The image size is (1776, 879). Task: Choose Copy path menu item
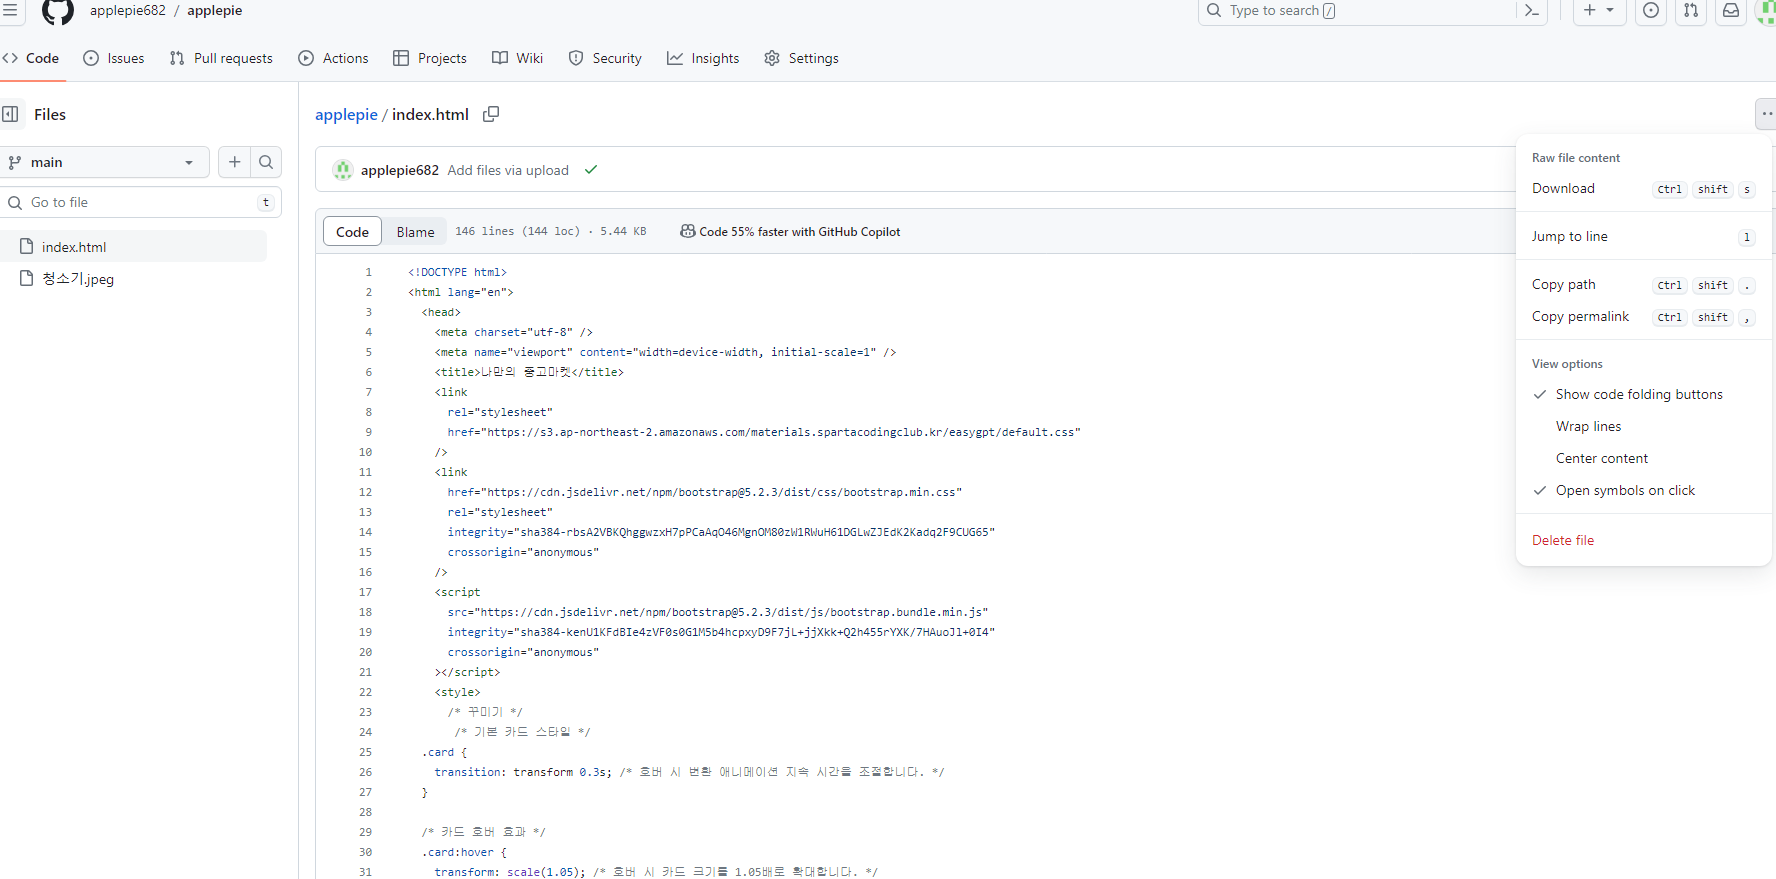pos(1644,284)
